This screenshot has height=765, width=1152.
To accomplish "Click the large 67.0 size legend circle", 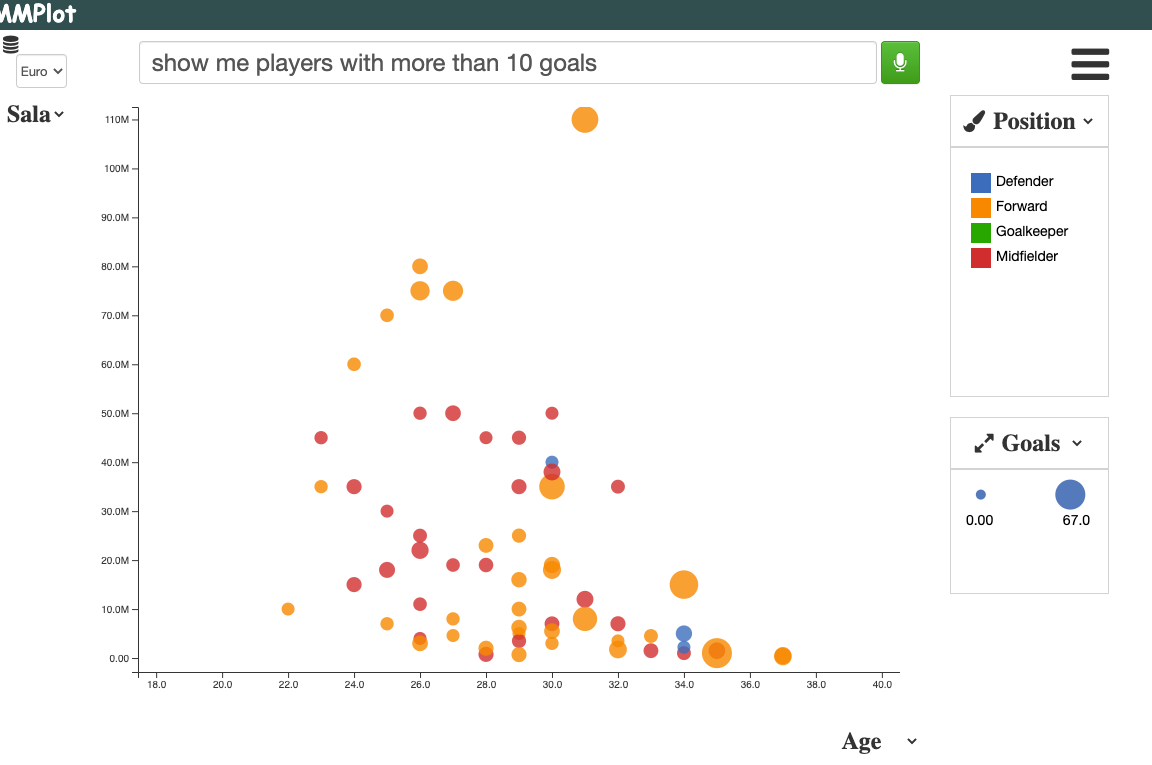I will (x=1070, y=495).
